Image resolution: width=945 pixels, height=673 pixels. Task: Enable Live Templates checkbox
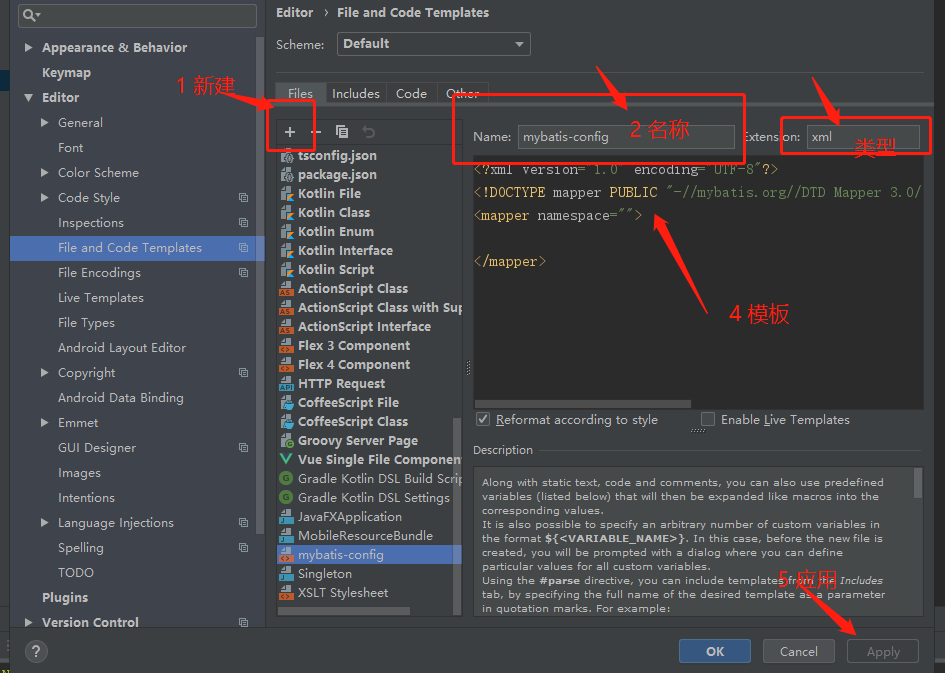(x=708, y=419)
